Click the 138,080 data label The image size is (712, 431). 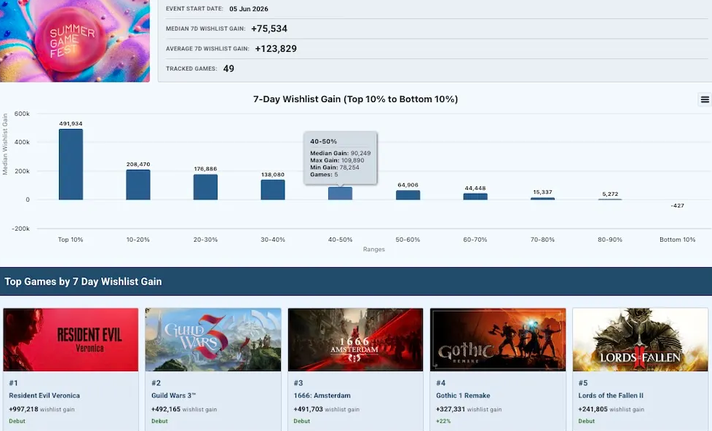273,174
